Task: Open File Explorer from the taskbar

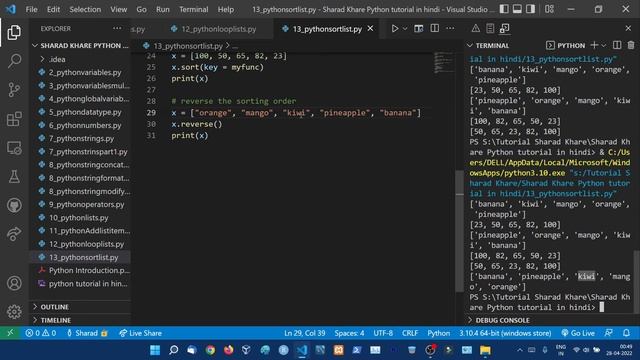Action: (485, 350)
